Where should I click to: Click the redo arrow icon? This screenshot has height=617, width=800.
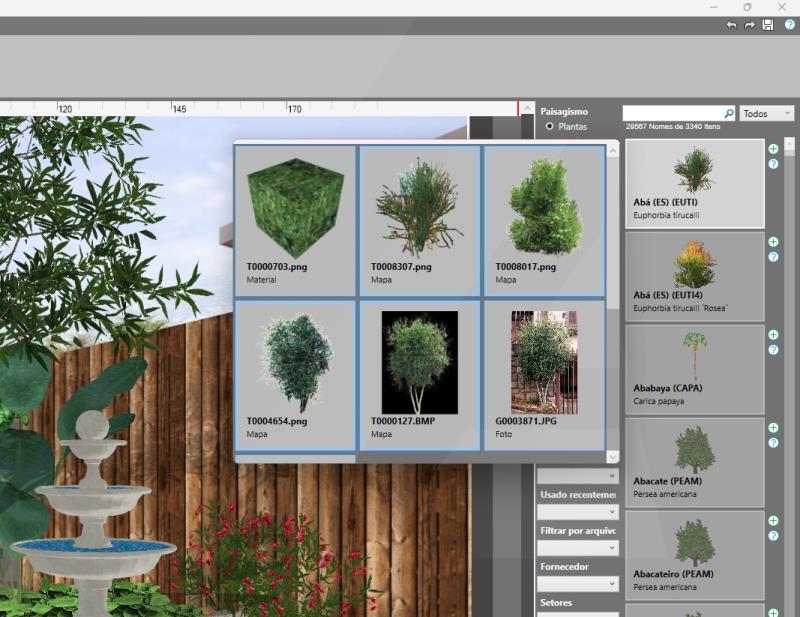(749, 25)
